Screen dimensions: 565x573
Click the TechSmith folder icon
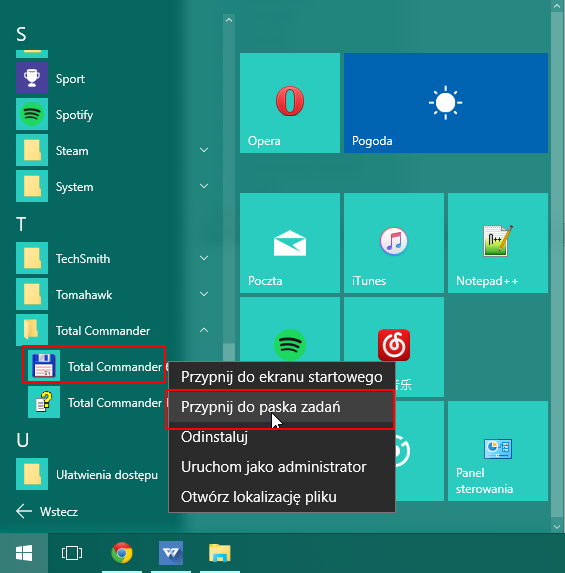[32, 258]
